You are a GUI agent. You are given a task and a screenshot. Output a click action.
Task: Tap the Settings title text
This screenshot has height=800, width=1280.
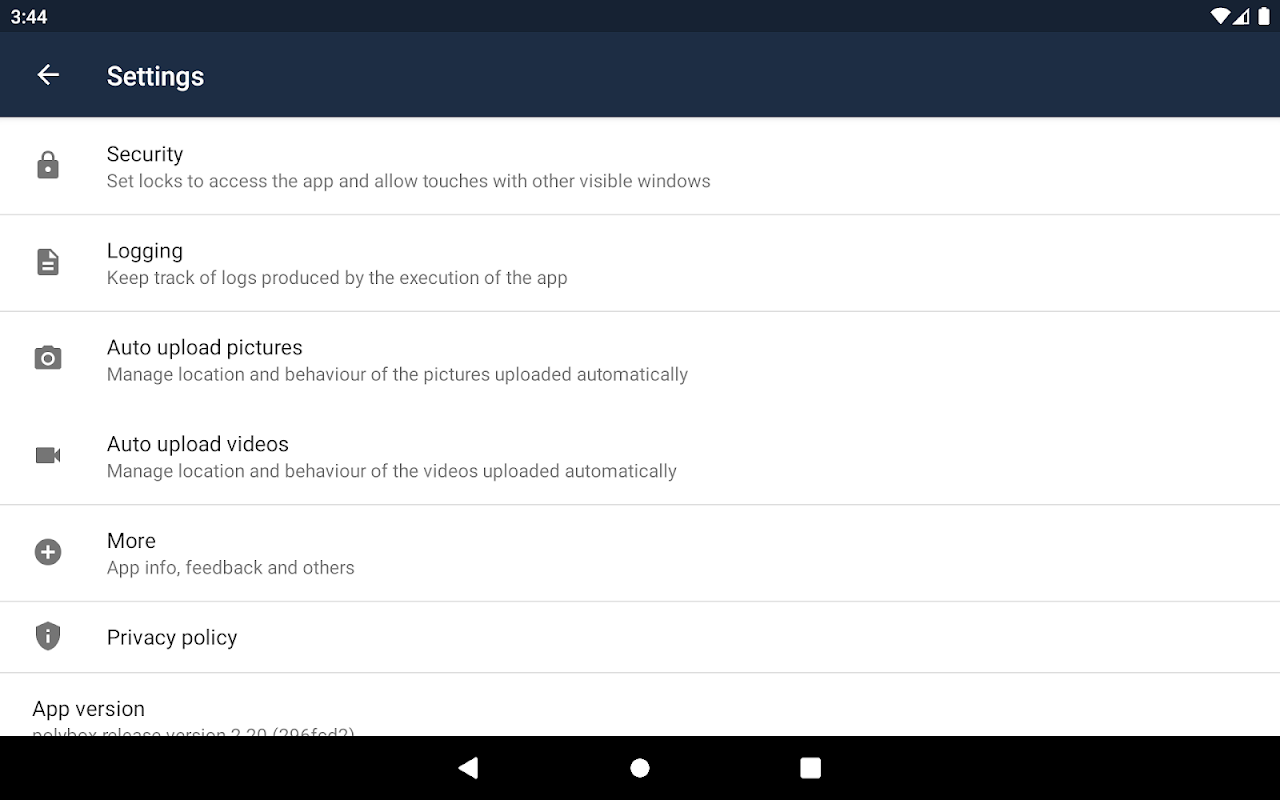point(155,76)
